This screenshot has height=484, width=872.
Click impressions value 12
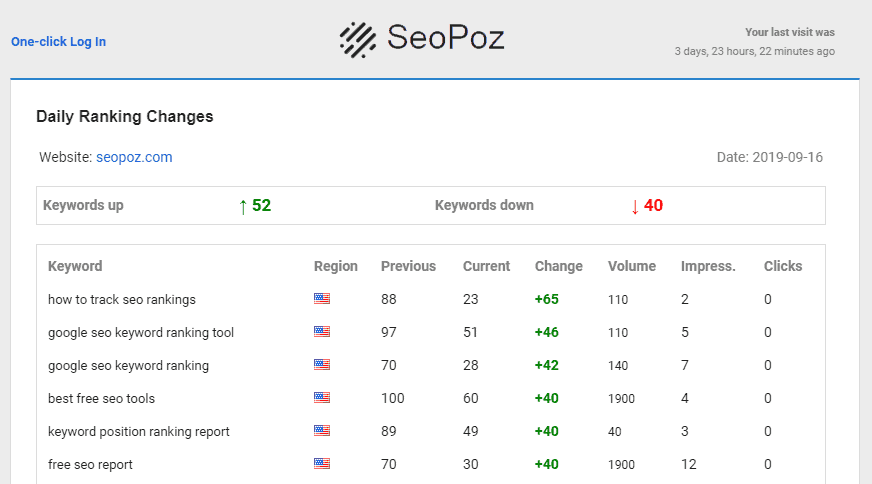[688, 464]
